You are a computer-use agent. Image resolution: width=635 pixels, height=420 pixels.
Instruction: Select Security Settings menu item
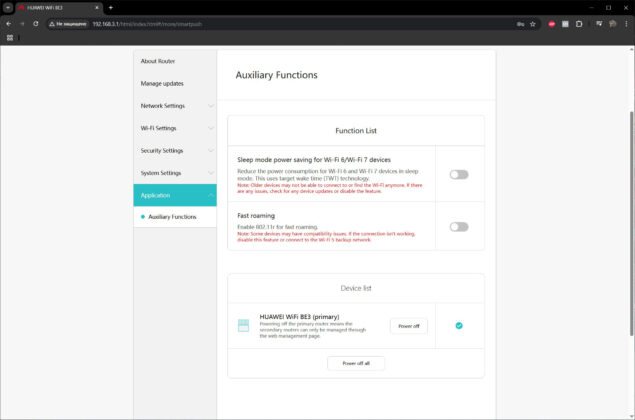(175, 150)
